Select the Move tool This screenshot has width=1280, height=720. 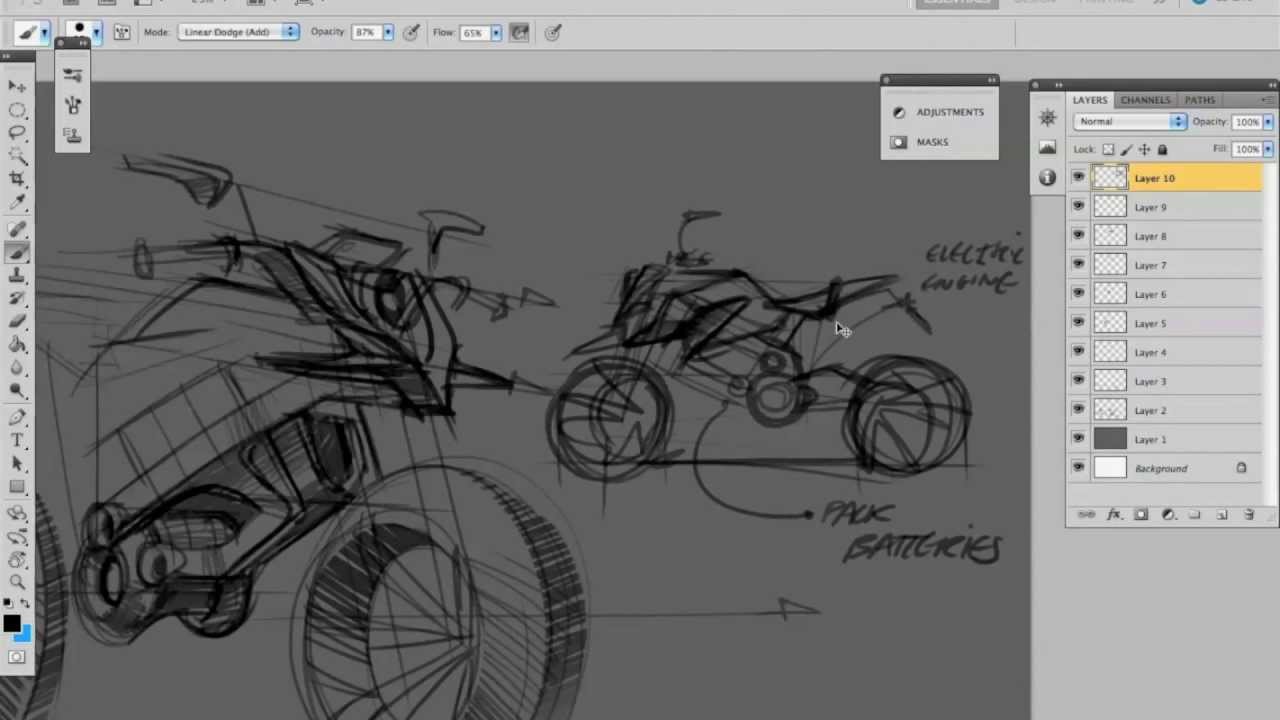tap(17, 87)
